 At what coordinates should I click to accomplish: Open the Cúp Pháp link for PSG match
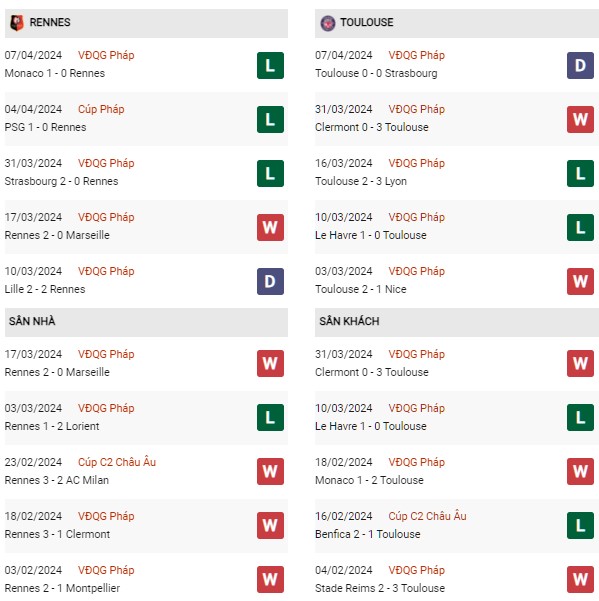pos(101,109)
